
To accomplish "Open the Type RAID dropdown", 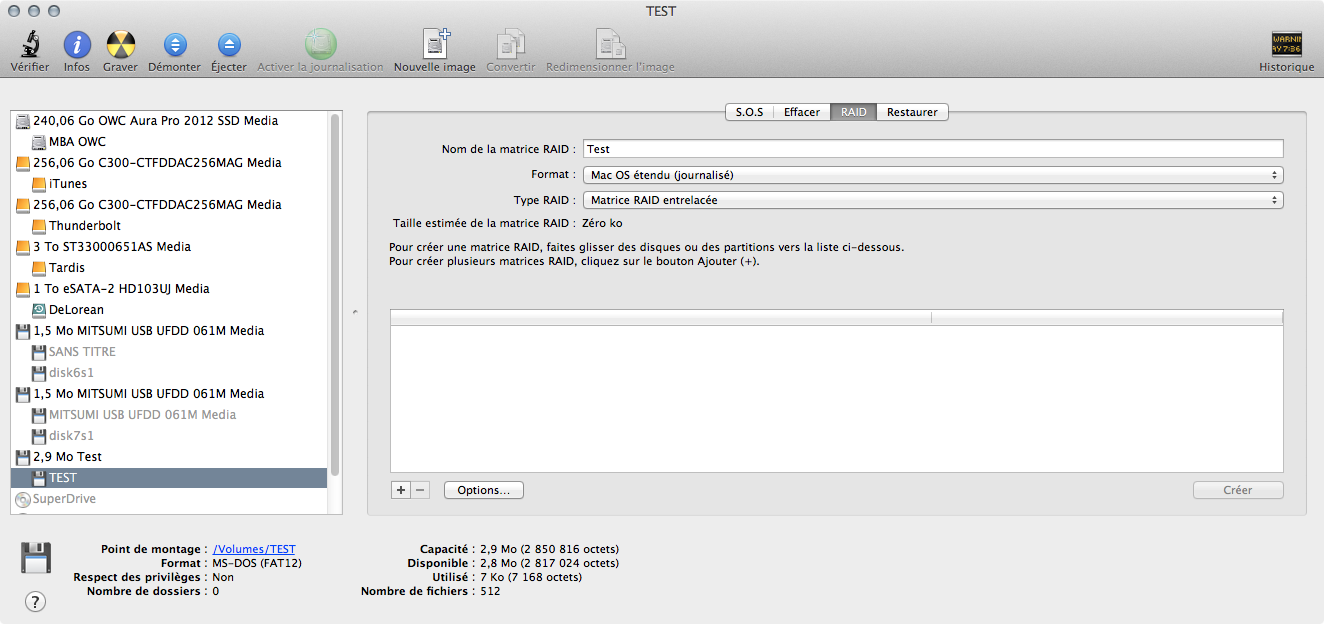I will pos(933,200).
